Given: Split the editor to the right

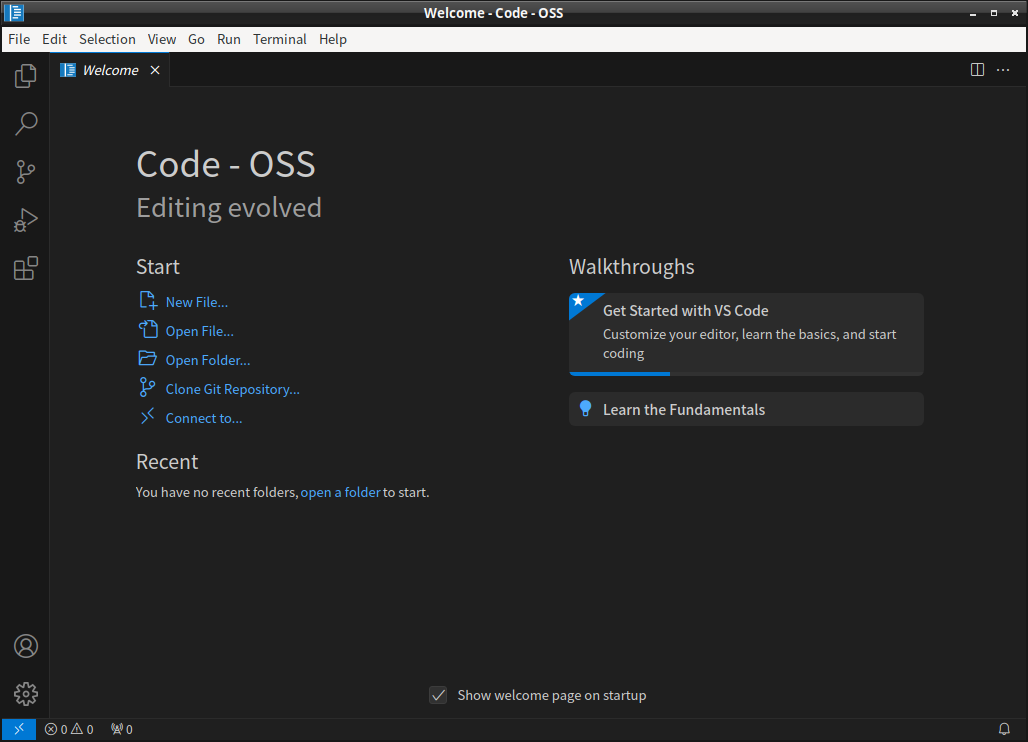Looking at the screenshot, I should pyautogui.click(x=977, y=69).
